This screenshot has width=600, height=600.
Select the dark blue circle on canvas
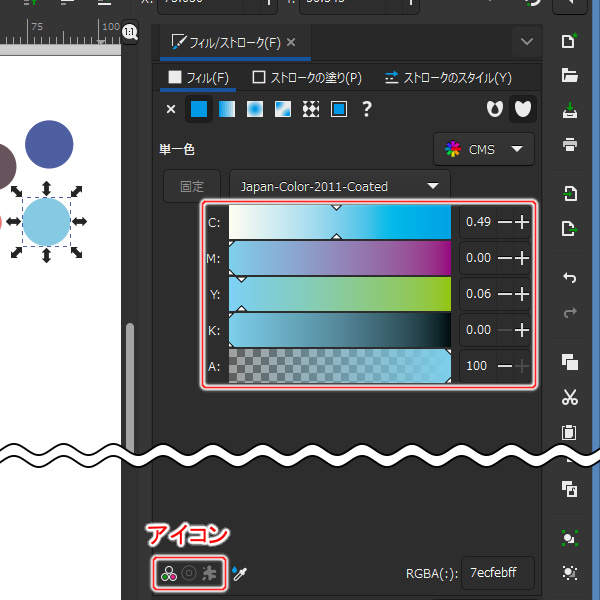(49, 144)
